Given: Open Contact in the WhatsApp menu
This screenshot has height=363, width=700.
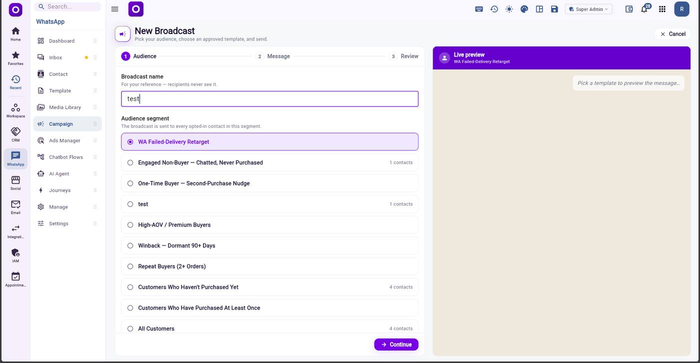Looking at the screenshot, I should point(67,74).
